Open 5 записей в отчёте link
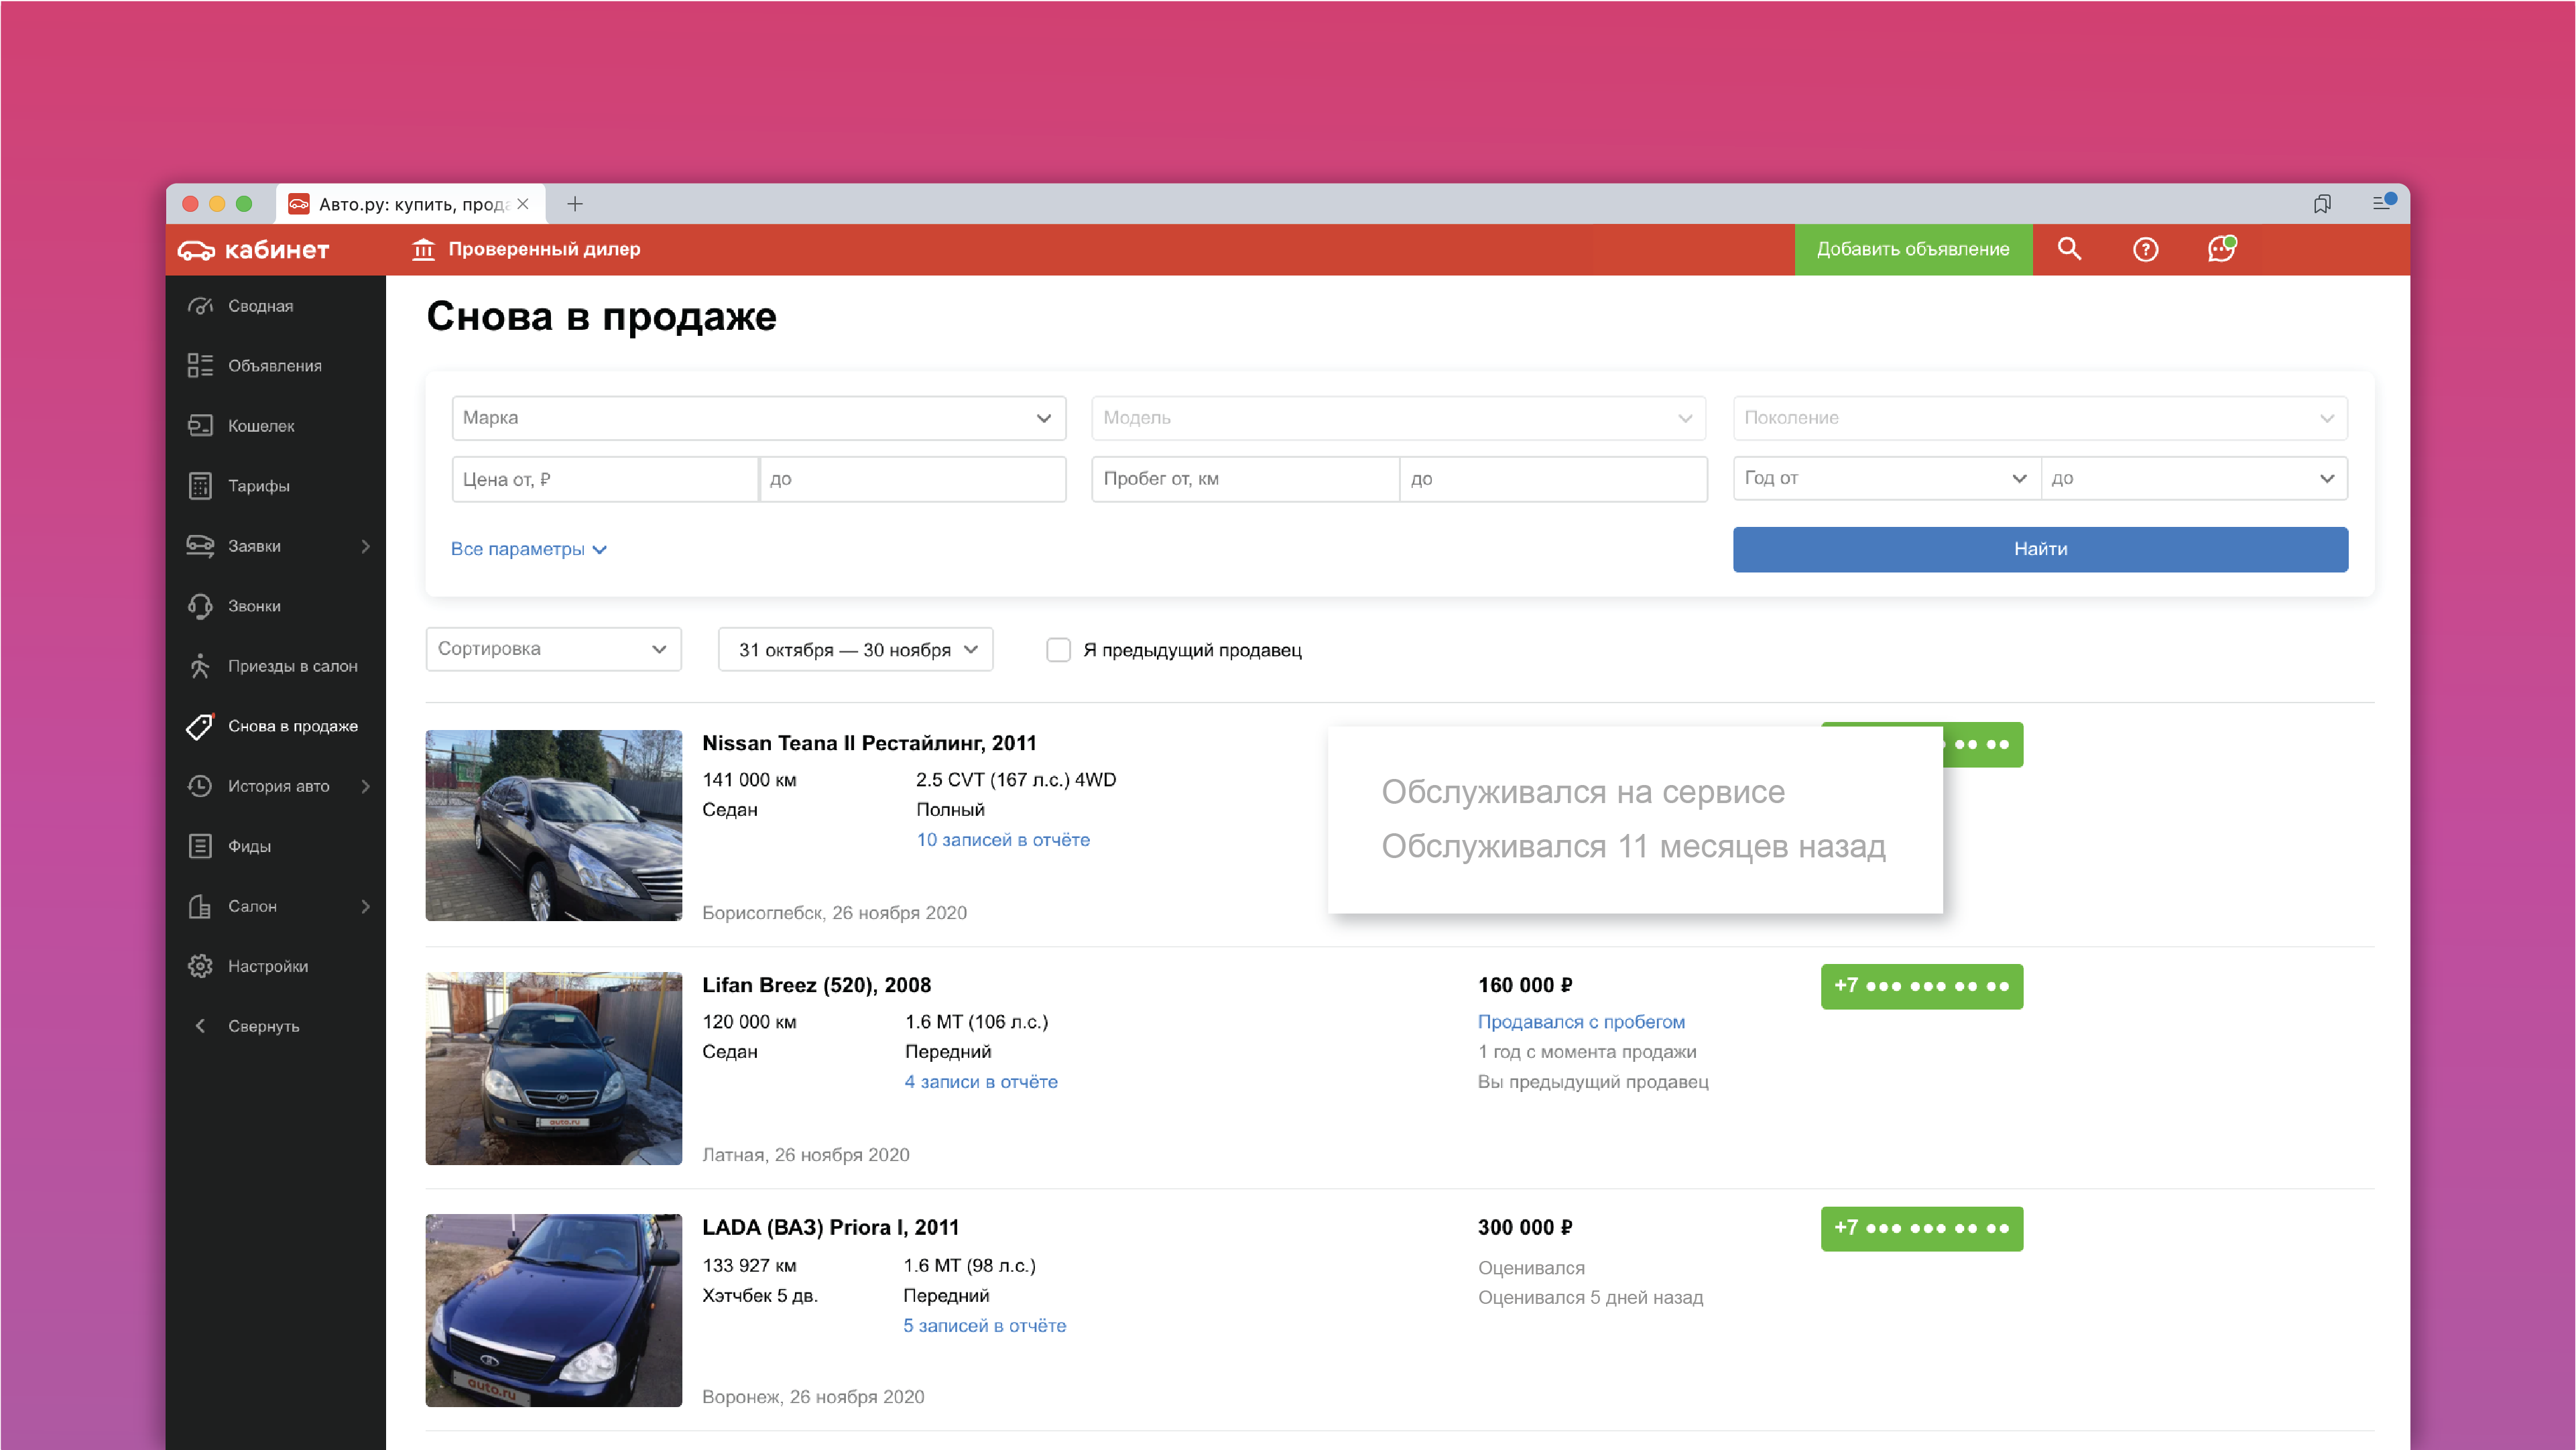 pos(985,1326)
